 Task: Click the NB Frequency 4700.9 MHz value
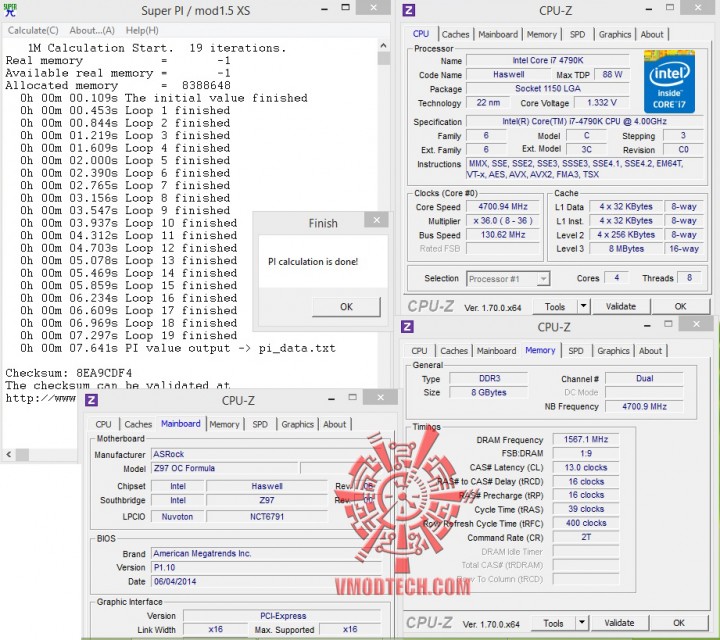[x=644, y=406]
